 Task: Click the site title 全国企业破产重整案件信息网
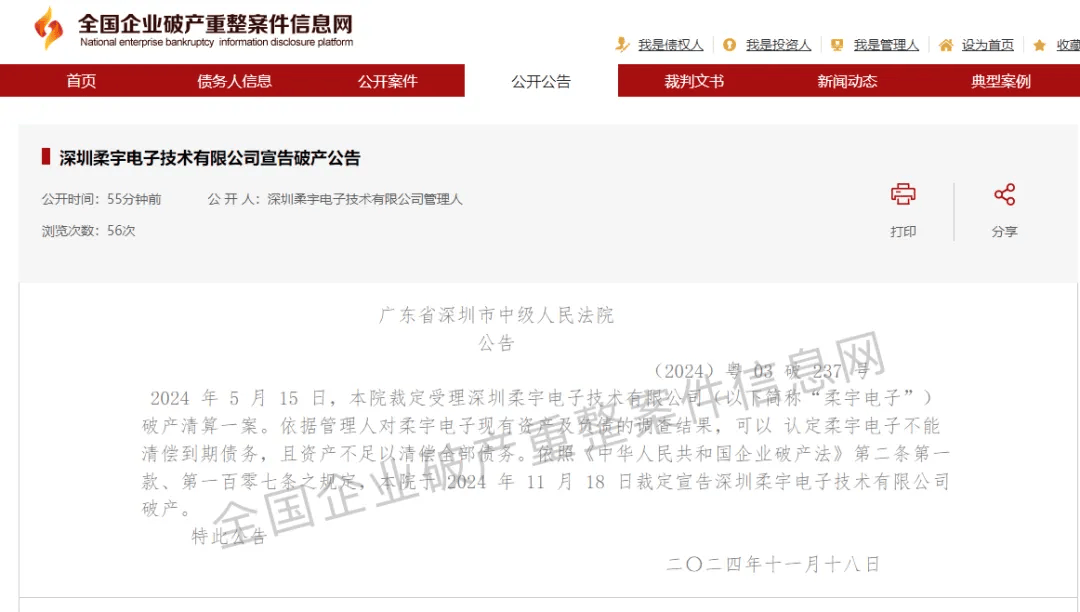click(x=215, y=23)
